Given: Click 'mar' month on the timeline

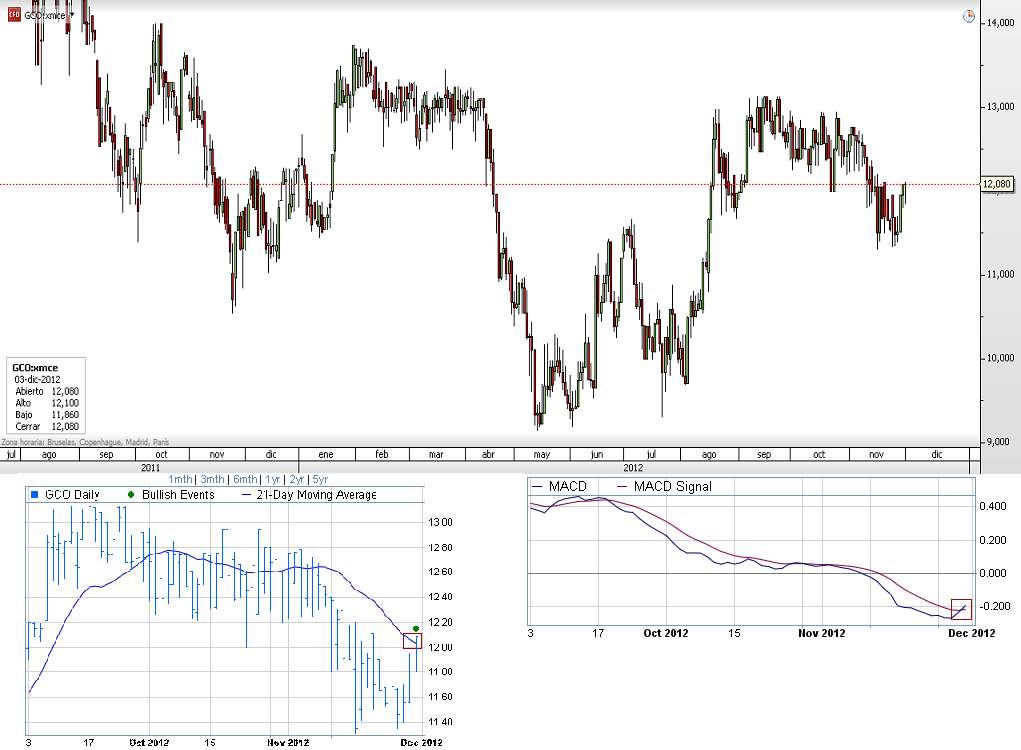Looking at the screenshot, I should pyautogui.click(x=436, y=454).
